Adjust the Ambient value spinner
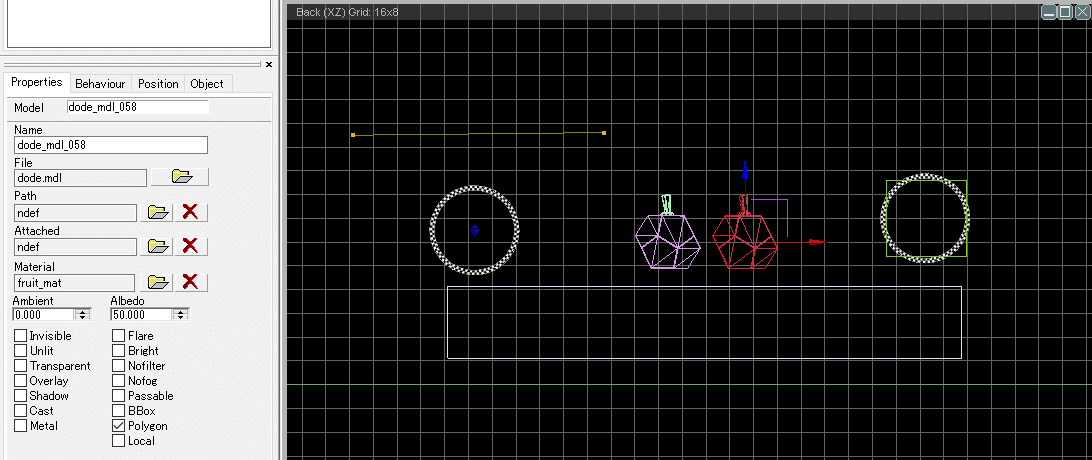1092x460 pixels. click(x=83, y=315)
